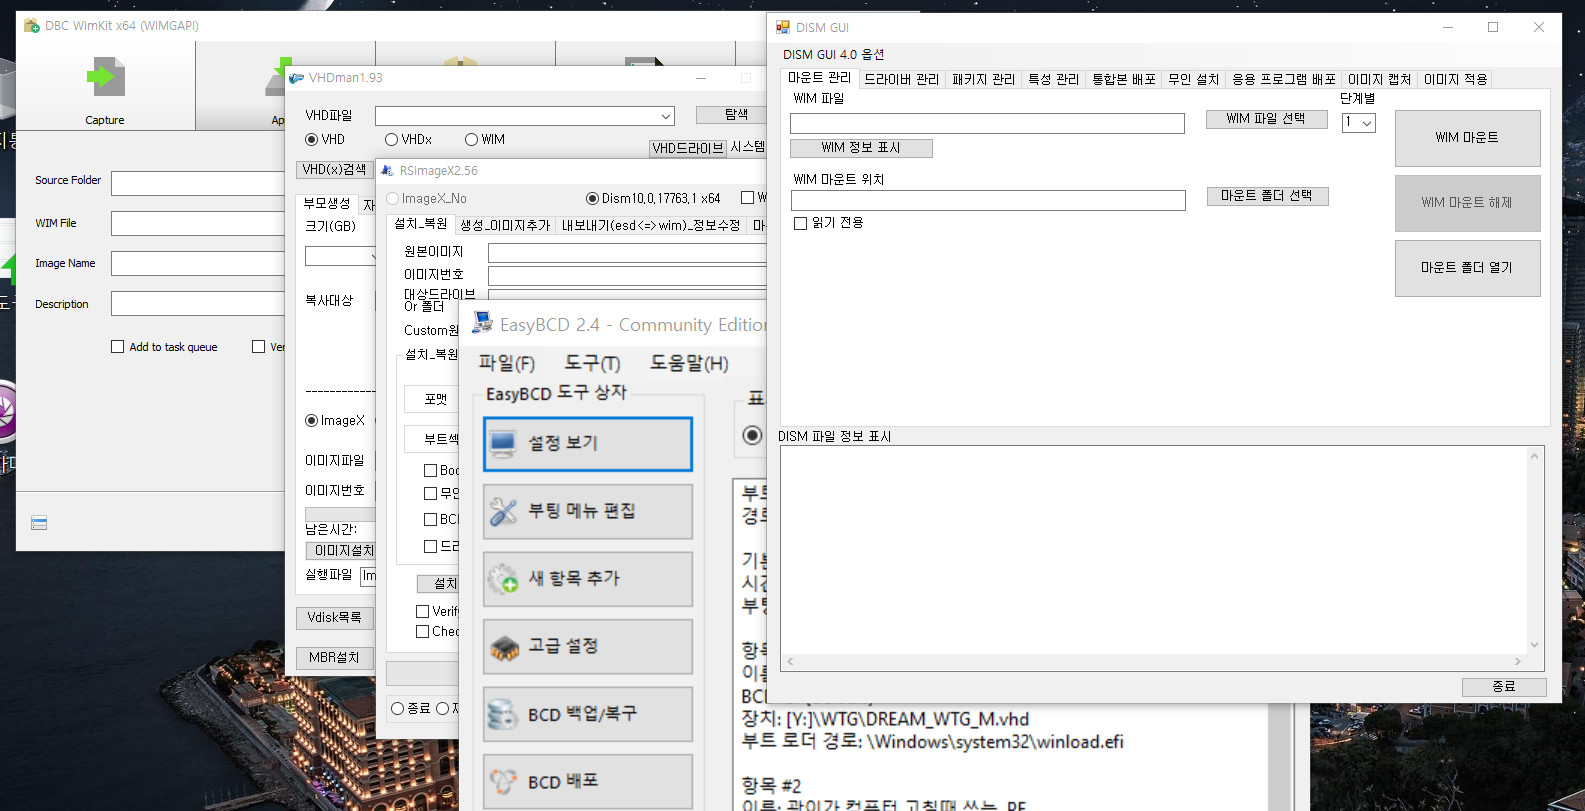1585x811 pixels.
Task: Open the VHD파일 dropdown in VHDman
Action: [665, 116]
